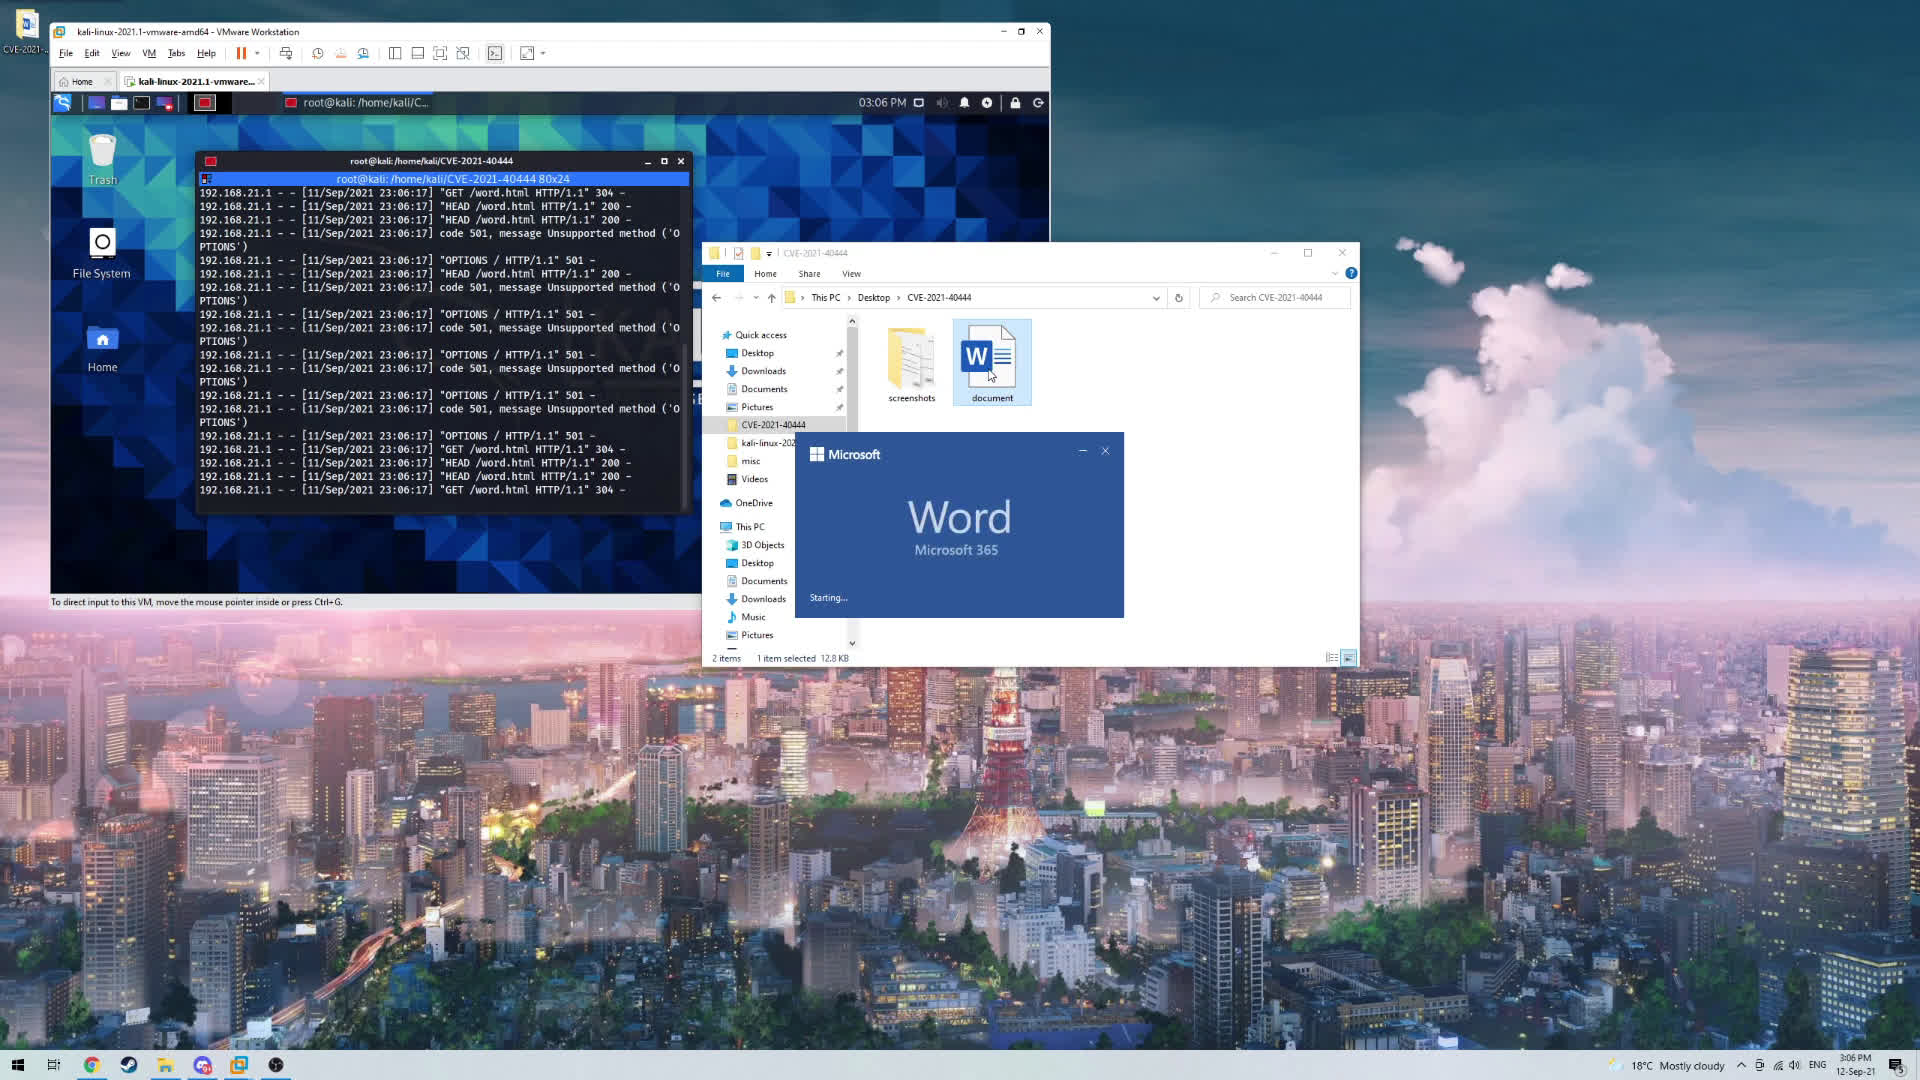This screenshot has width=1920, height=1080.
Task: Click the stretch guest display icon
Action: (x=527, y=53)
